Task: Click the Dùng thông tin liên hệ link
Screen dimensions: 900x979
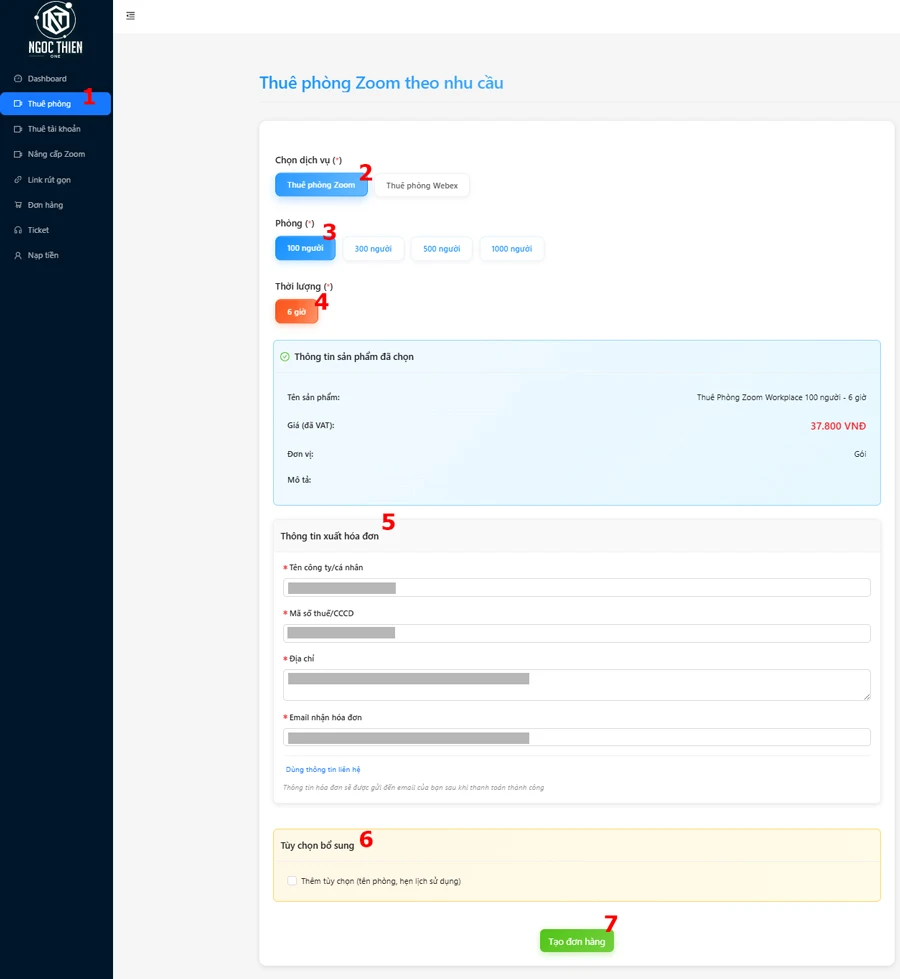Action: (x=322, y=770)
